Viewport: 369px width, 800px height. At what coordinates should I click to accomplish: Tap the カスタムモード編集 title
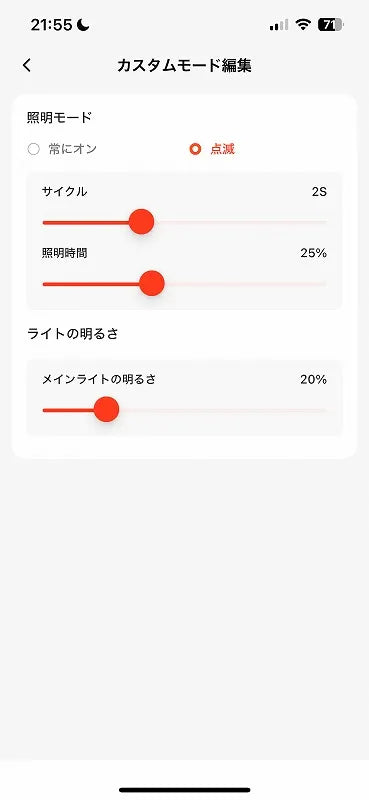184,65
